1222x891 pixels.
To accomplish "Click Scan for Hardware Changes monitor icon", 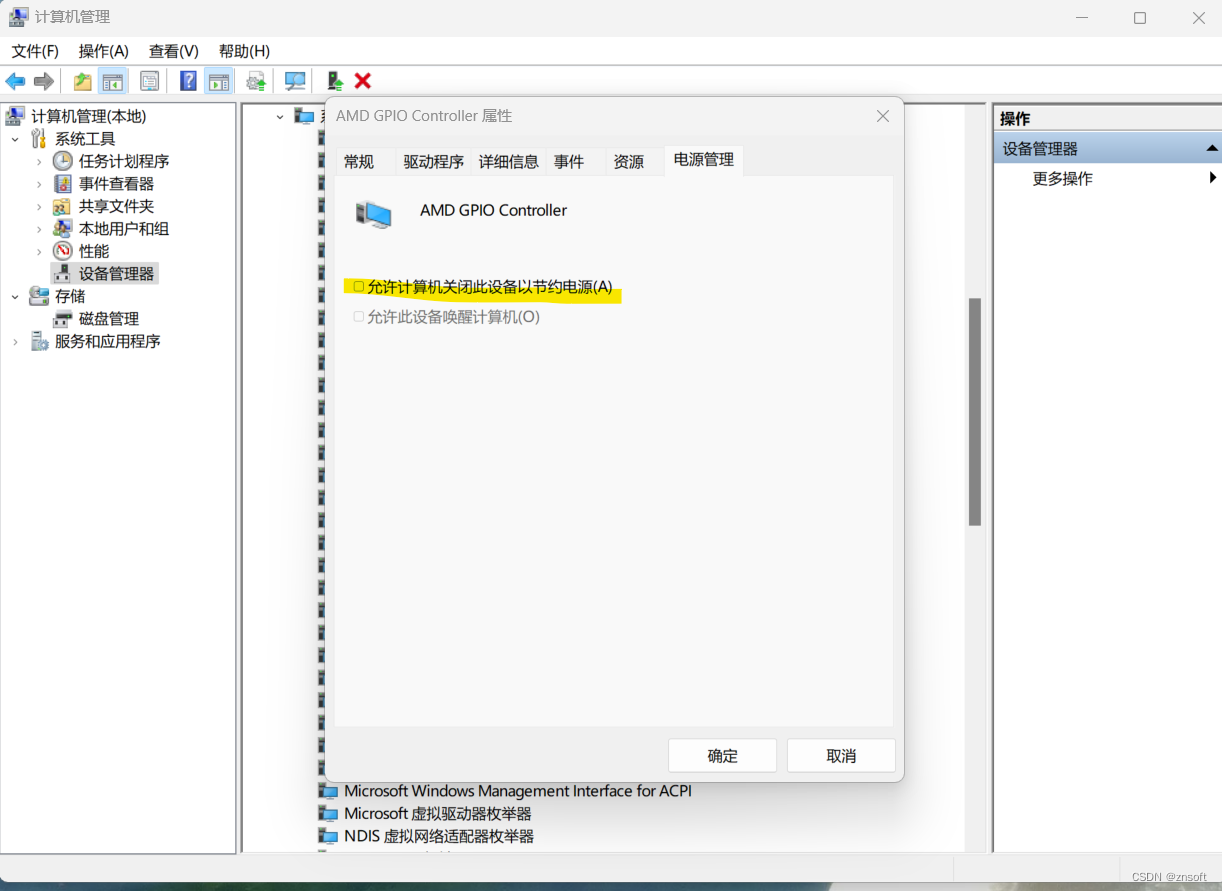I will point(295,81).
